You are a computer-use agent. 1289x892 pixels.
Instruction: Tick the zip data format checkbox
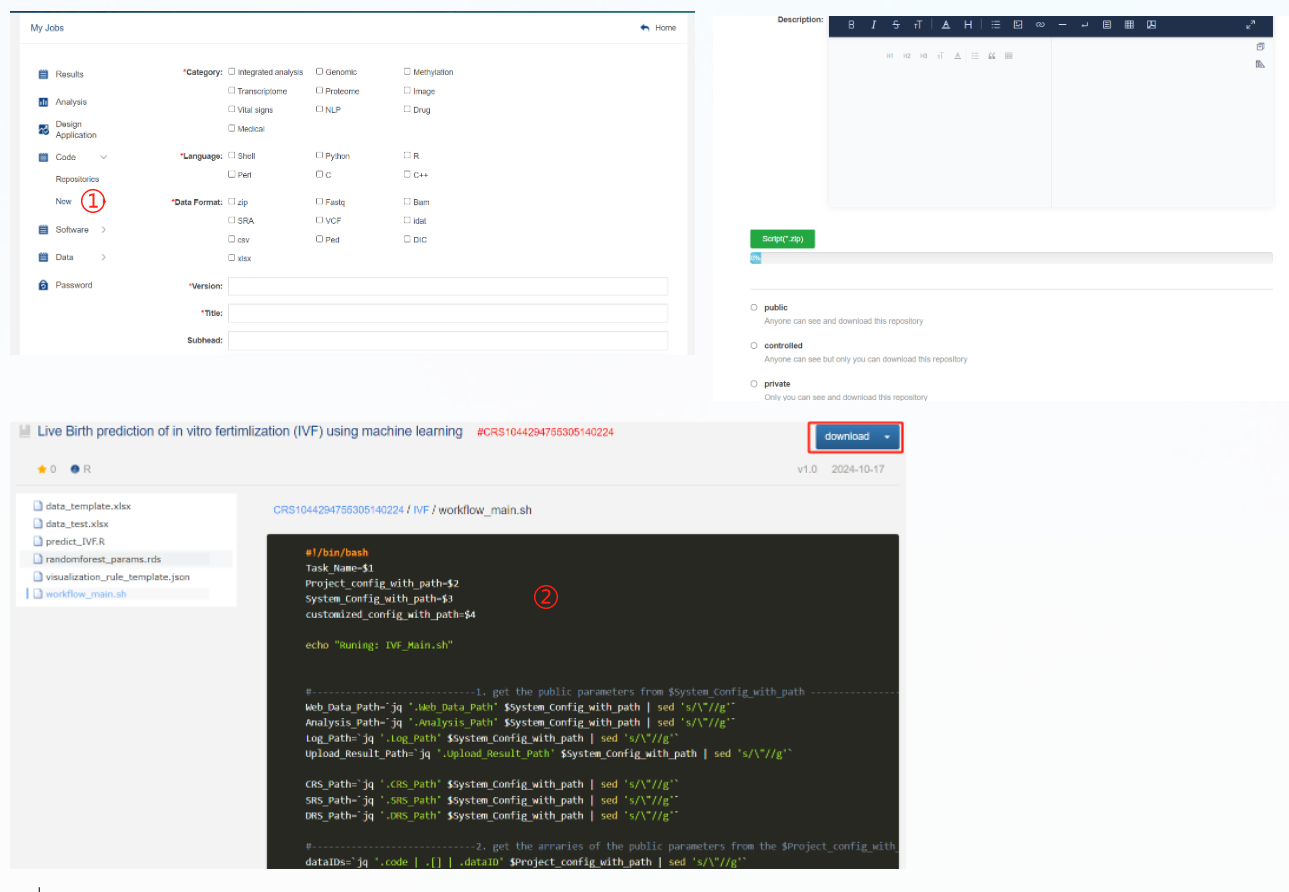pyautogui.click(x=232, y=202)
